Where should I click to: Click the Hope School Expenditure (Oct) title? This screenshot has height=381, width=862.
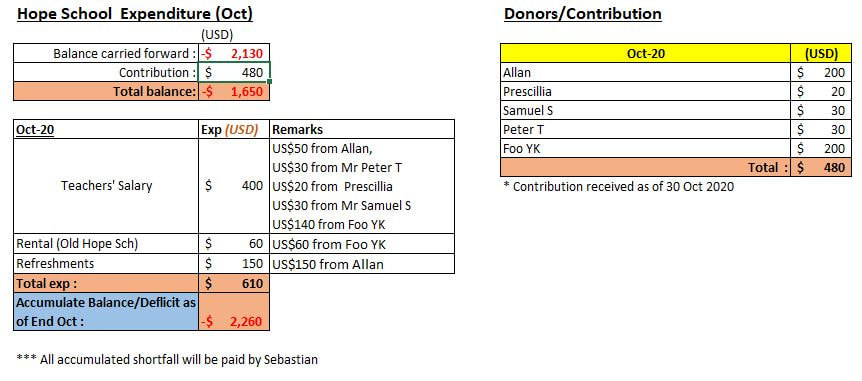(135, 14)
